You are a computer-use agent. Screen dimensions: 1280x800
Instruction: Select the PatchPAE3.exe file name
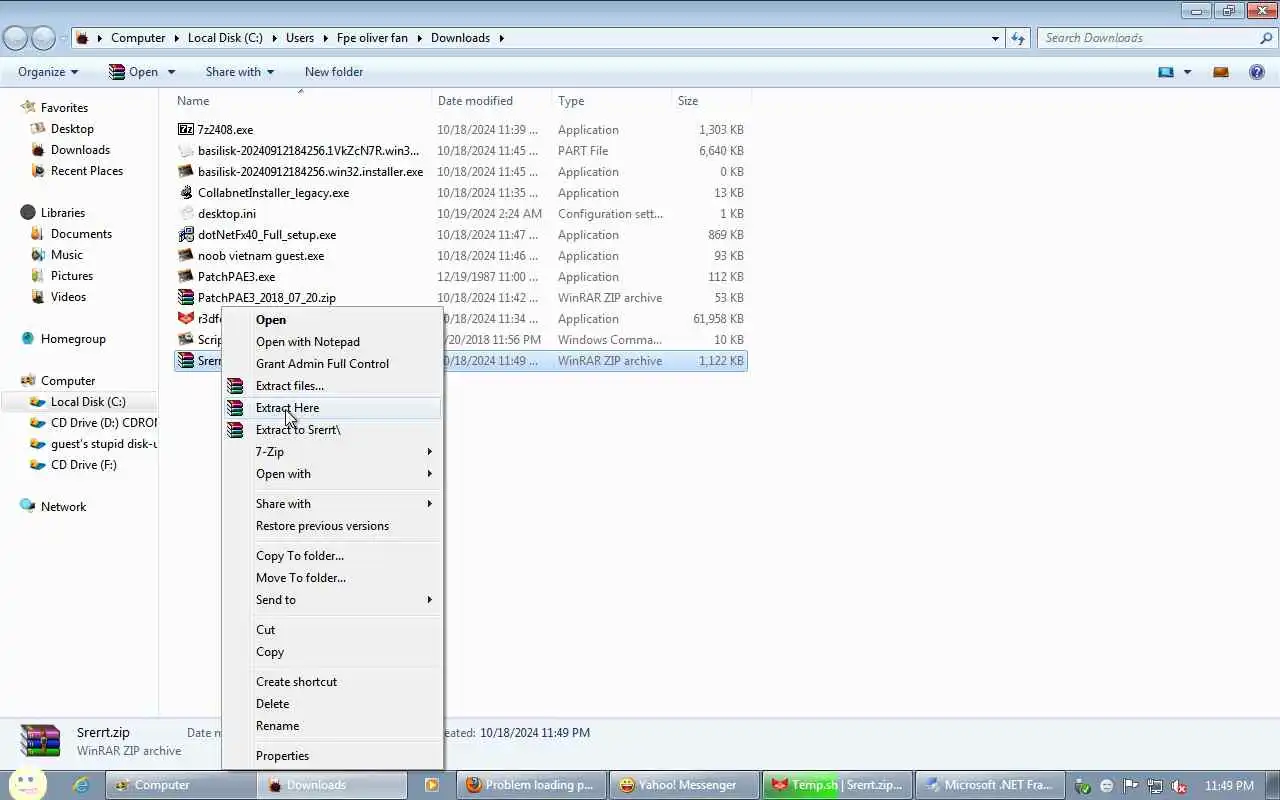(x=236, y=277)
